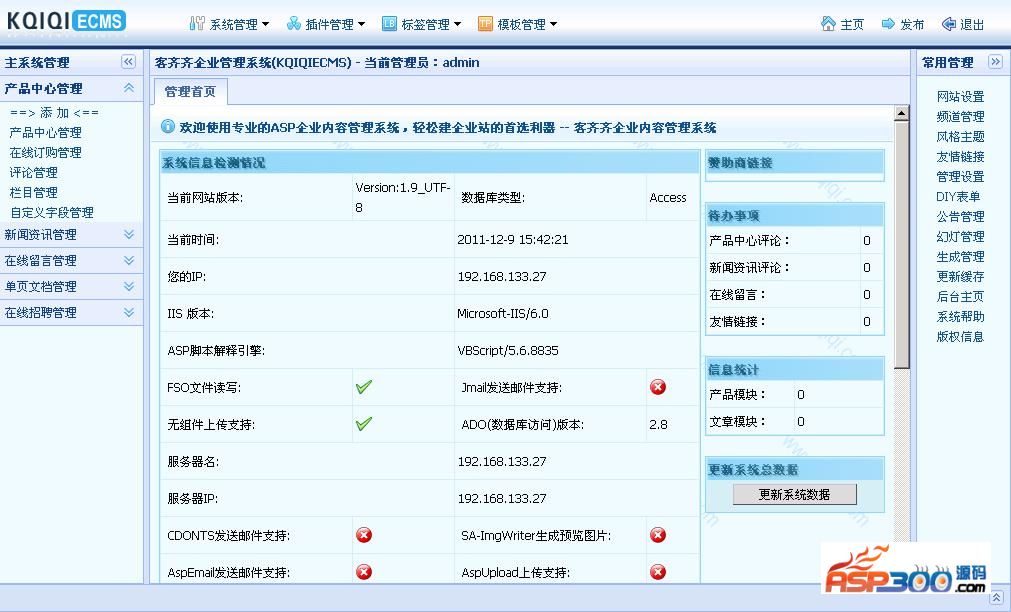Open the 标签管理 dropdown menu
This screenshot has width=1011, height=612.
422,24
